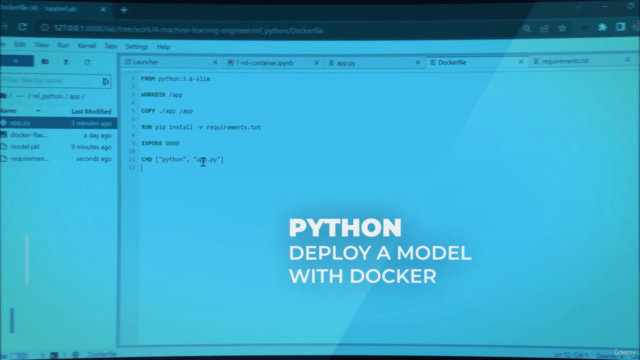The height and width of the screenshot is (360, 640).
Task: Close the Launcher tab
Action: click(x=215, y=62)
